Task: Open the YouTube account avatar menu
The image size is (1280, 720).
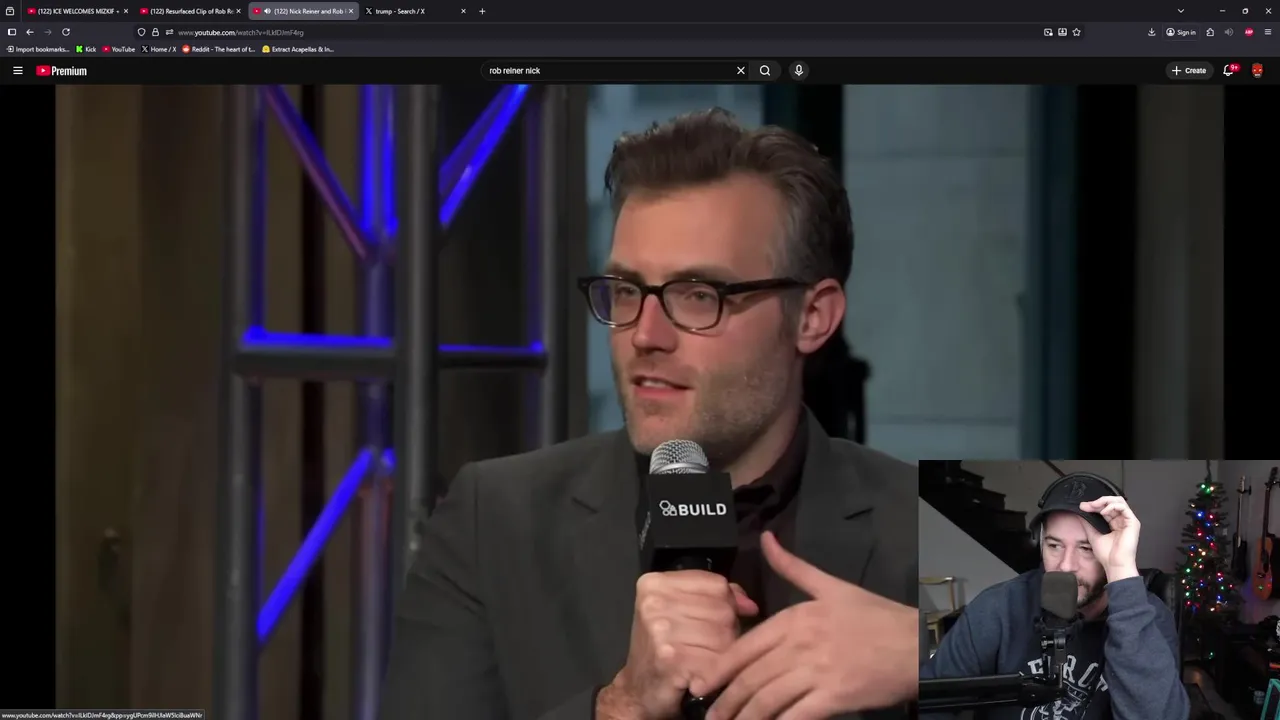Action: 1257,71
